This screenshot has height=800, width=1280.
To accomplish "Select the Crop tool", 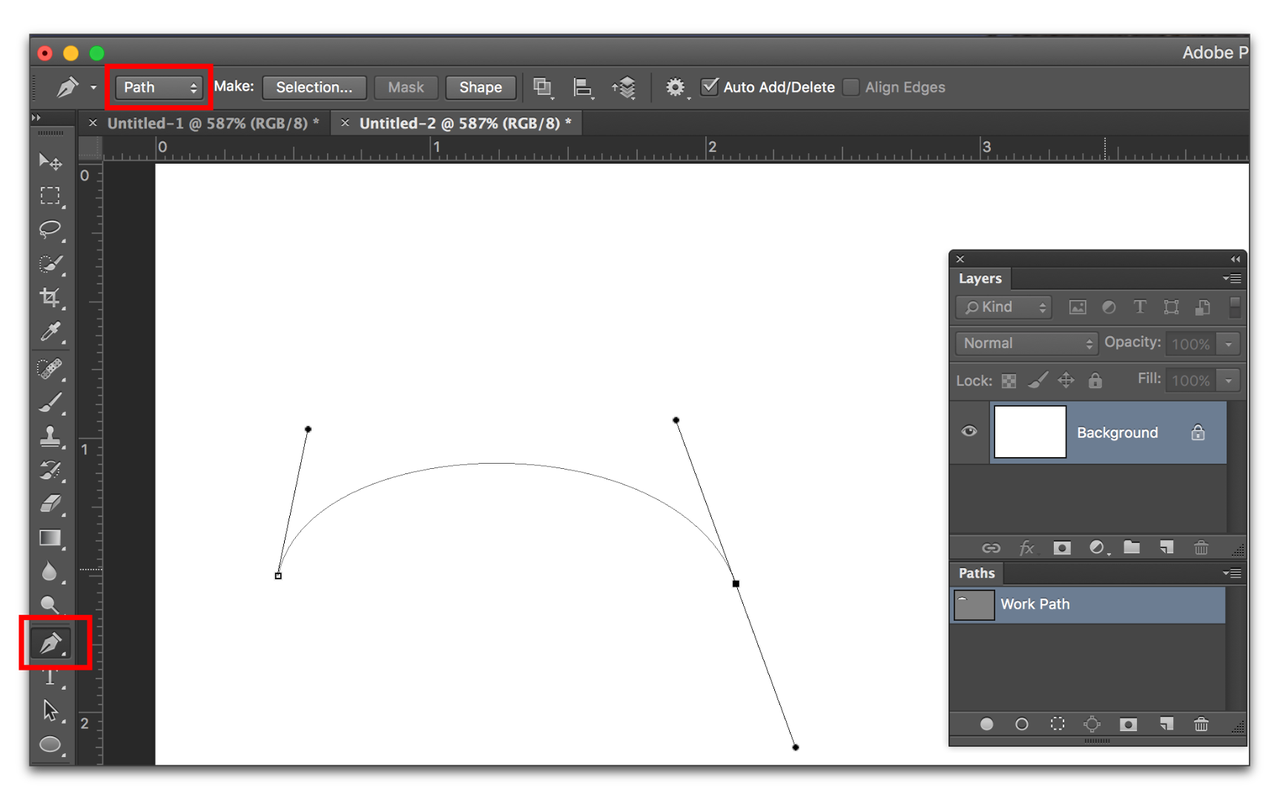I will (52, 297).
